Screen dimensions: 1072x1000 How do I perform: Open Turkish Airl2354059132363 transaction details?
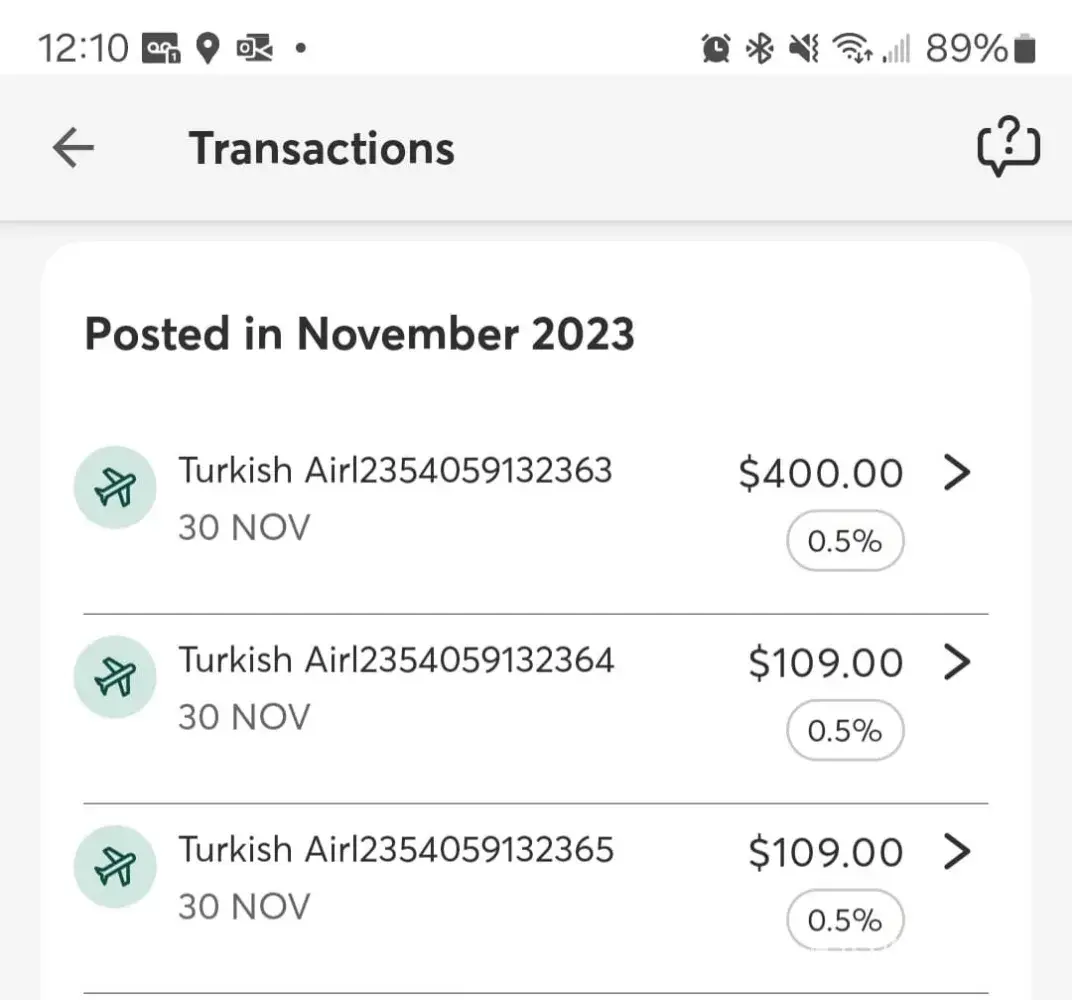coord(395,470)
